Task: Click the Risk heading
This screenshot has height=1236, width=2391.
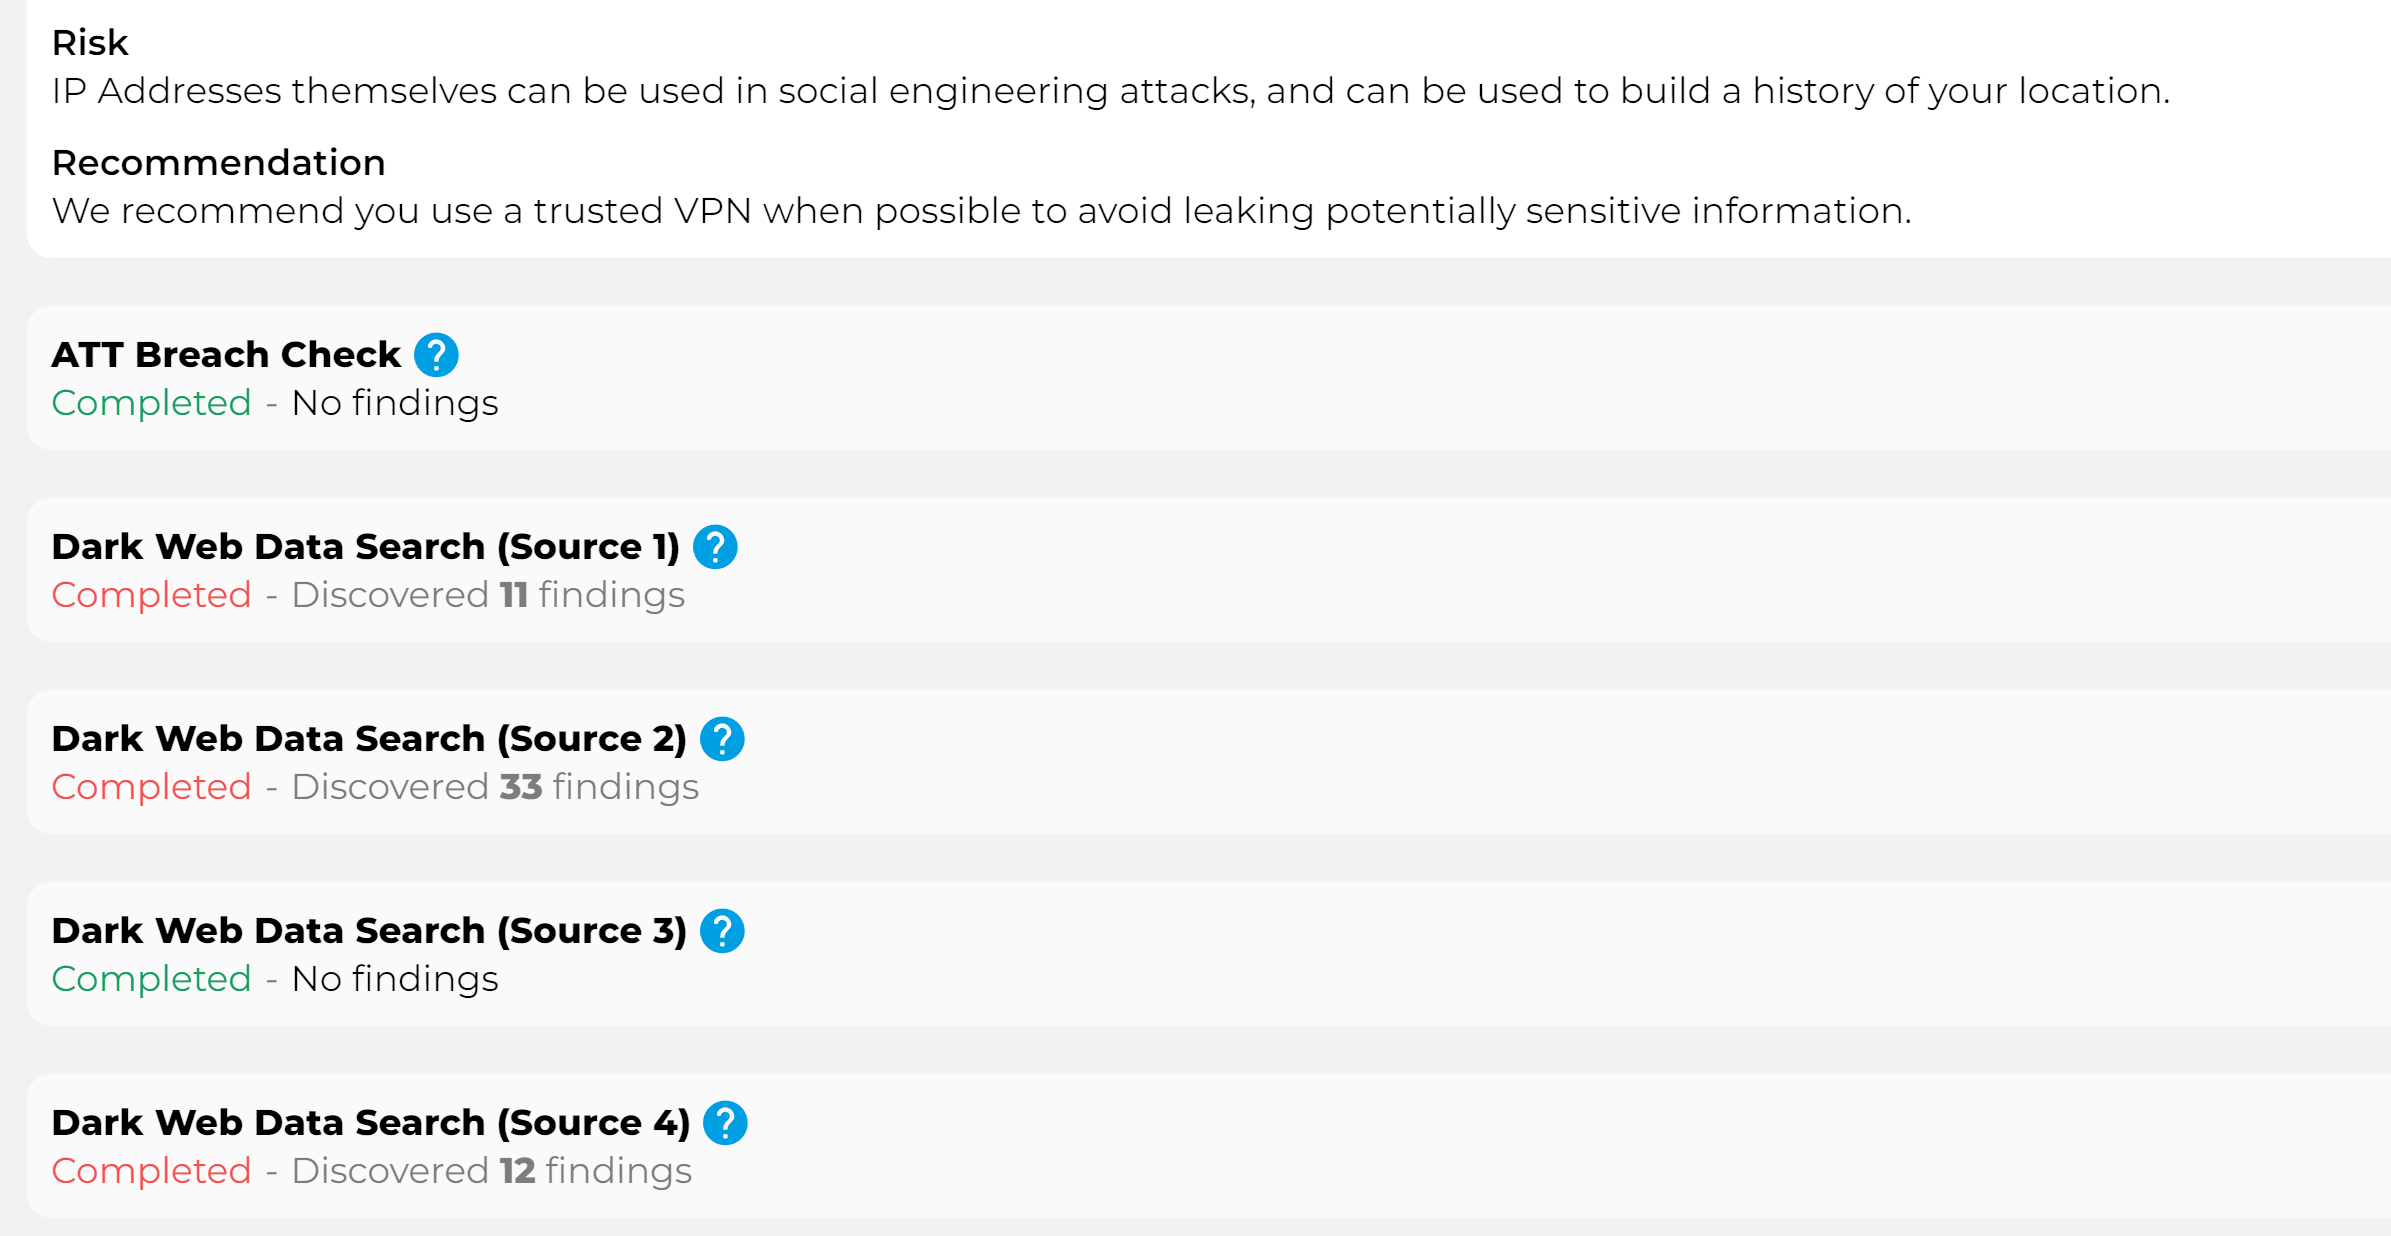Action: tap(90, 43)
